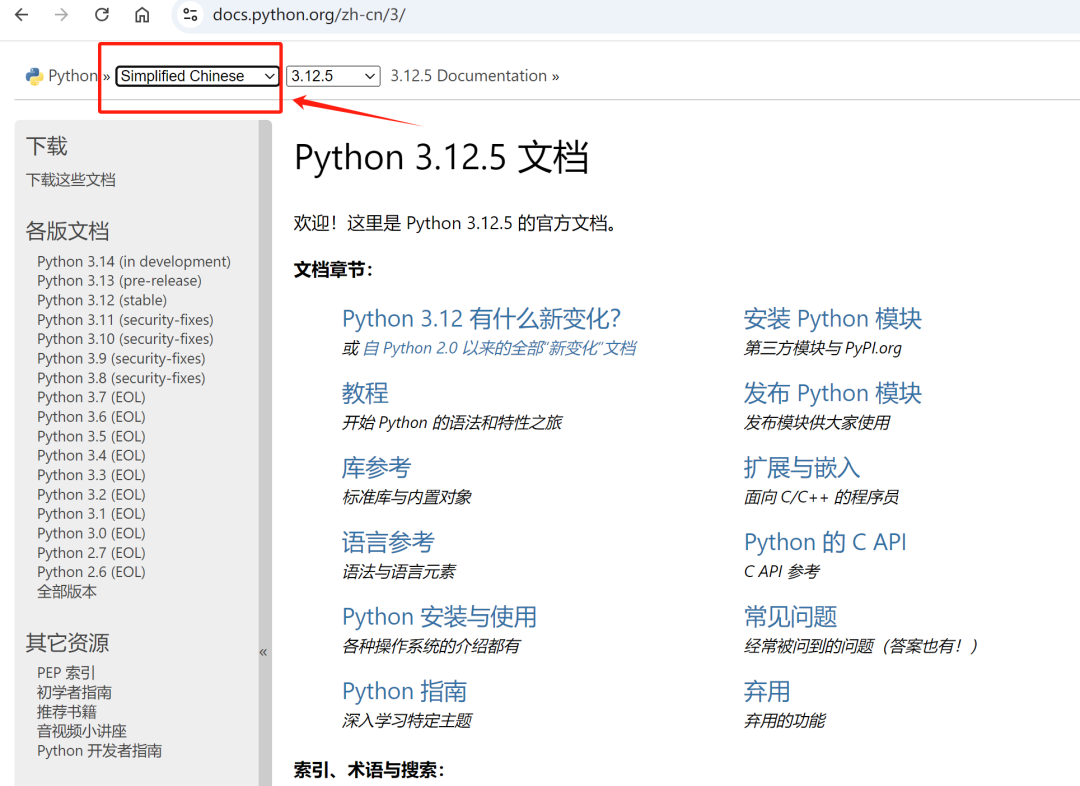This screenshot has height=786, width=1080.
Task: Open the 扩展与嵌入 link
Action: click(x=802, y=467)
